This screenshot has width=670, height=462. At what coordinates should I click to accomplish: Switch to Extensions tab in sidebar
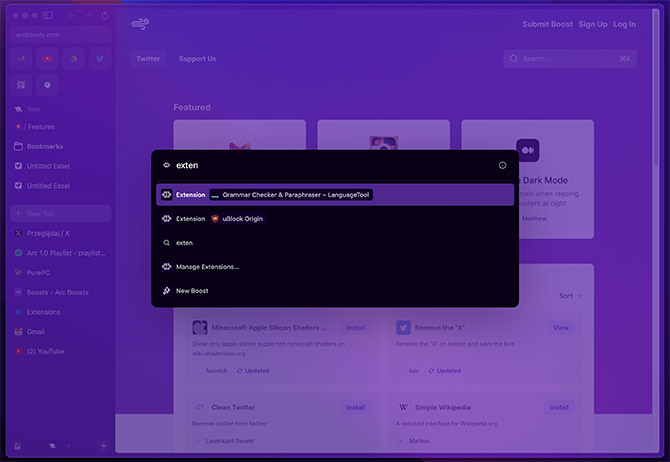tap(61, 312)
